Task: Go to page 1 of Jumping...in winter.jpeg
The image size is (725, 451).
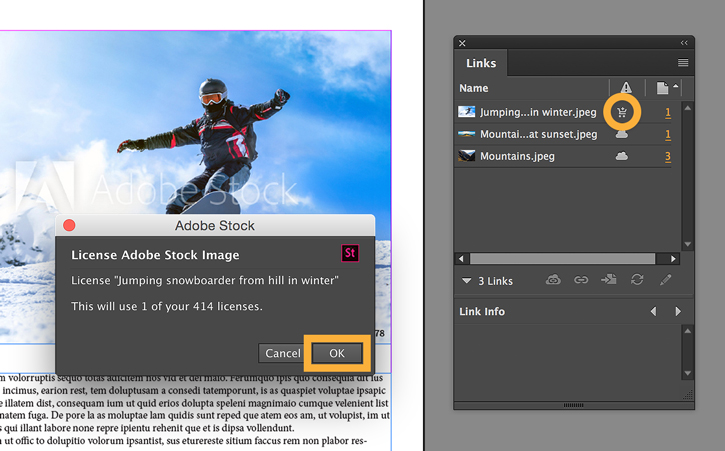Action: click(668, 112)
